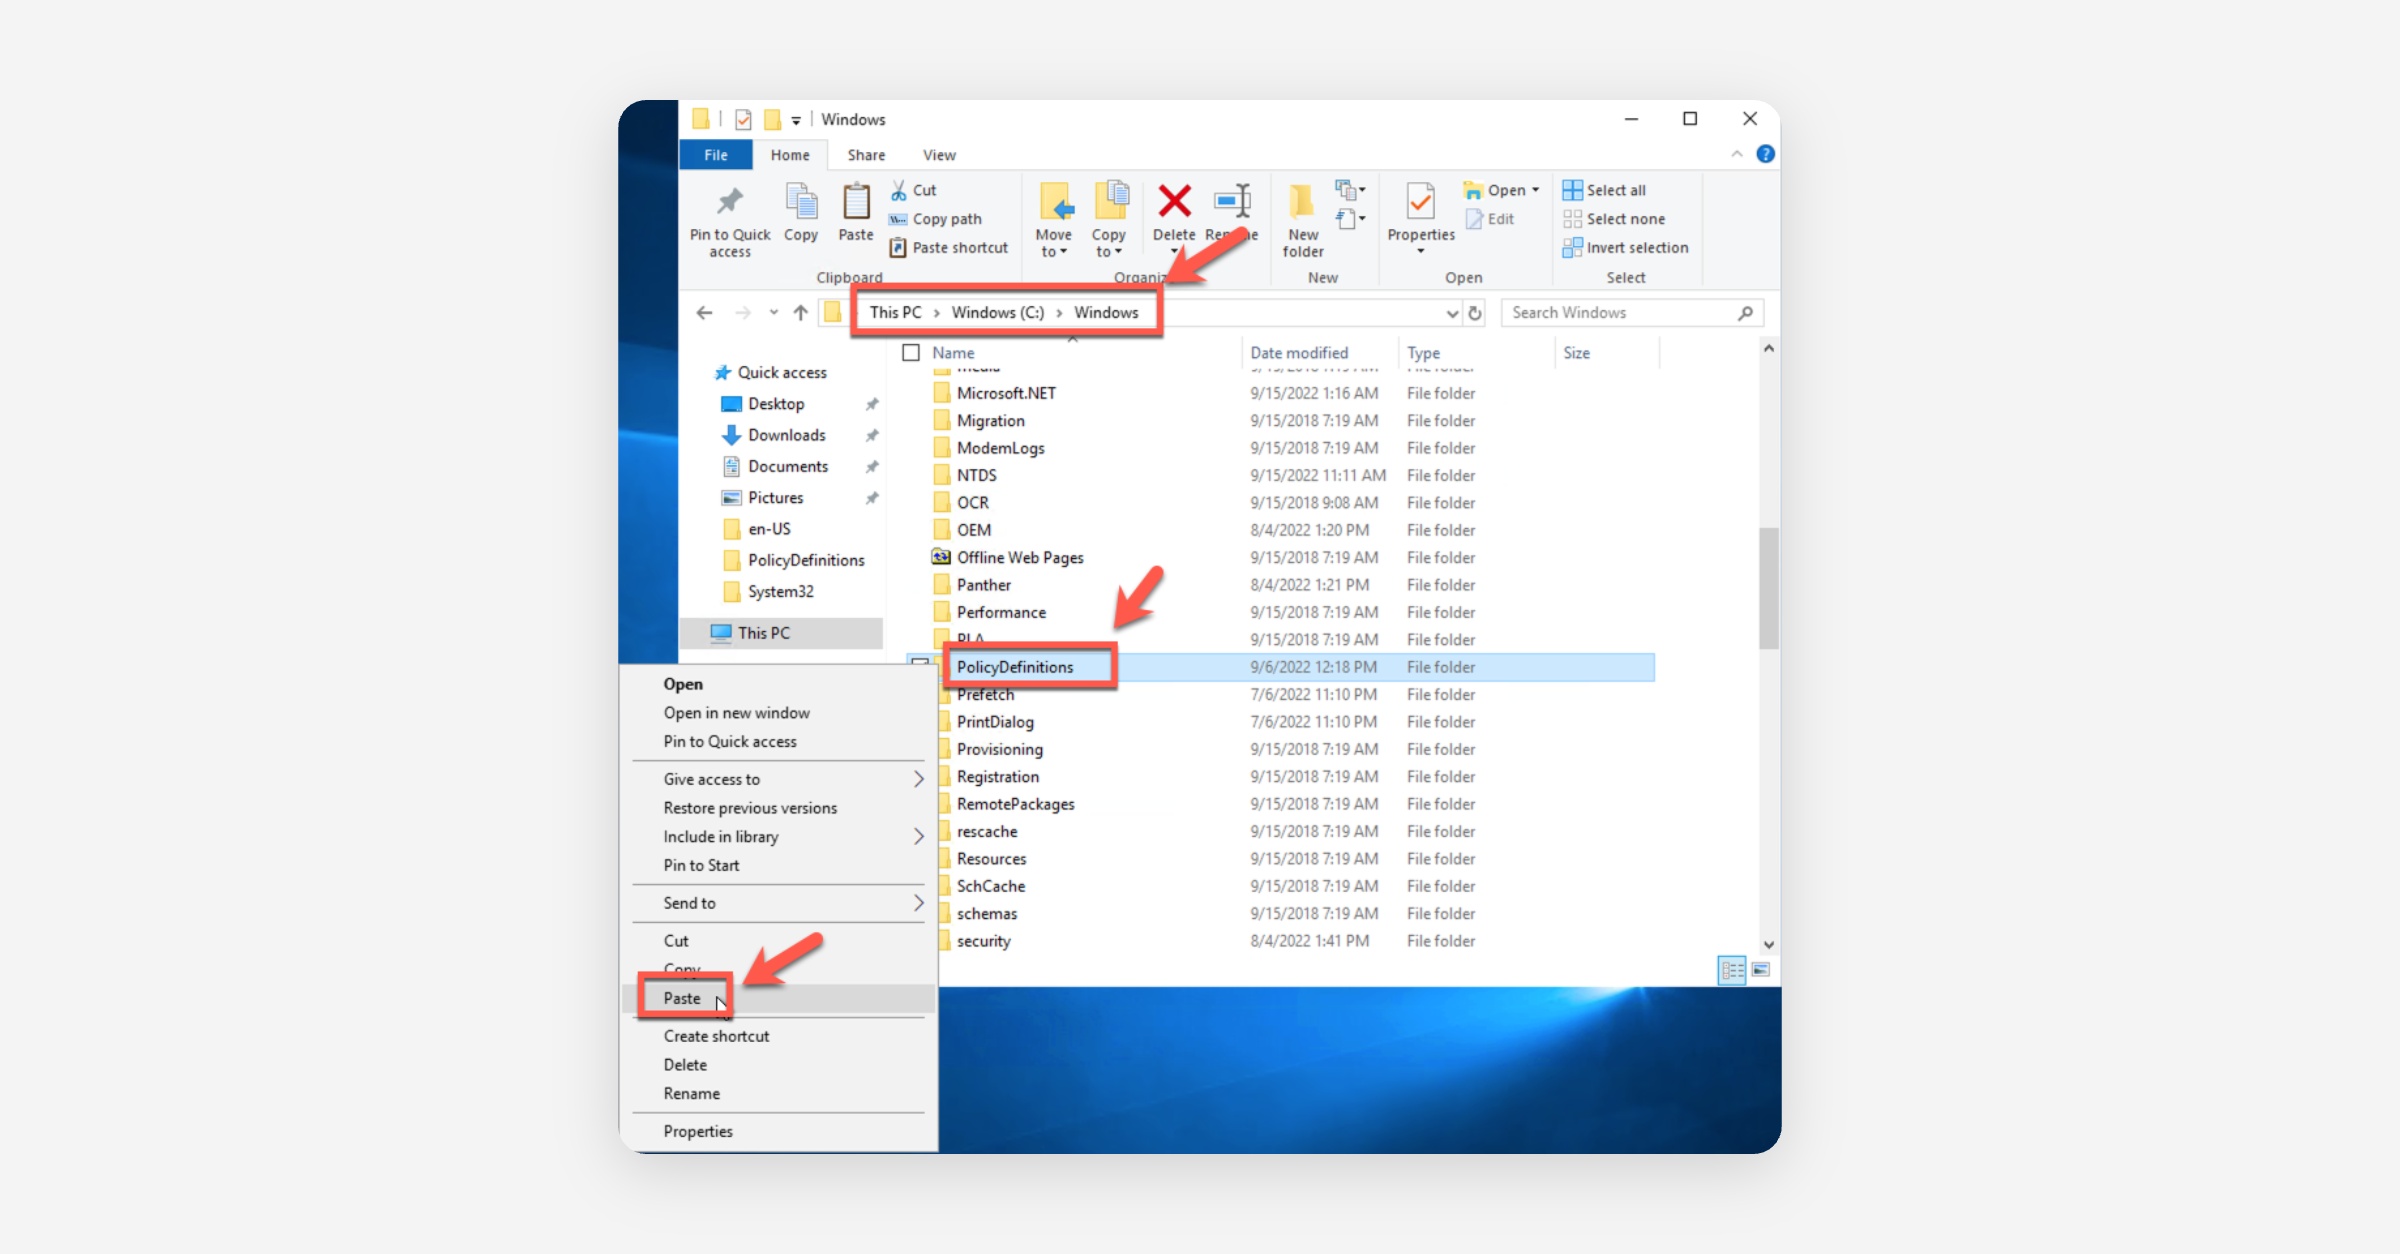Tick the select-all checkbox beside Name
This screenshot has height=1254, width=2400.
(911, 353)
